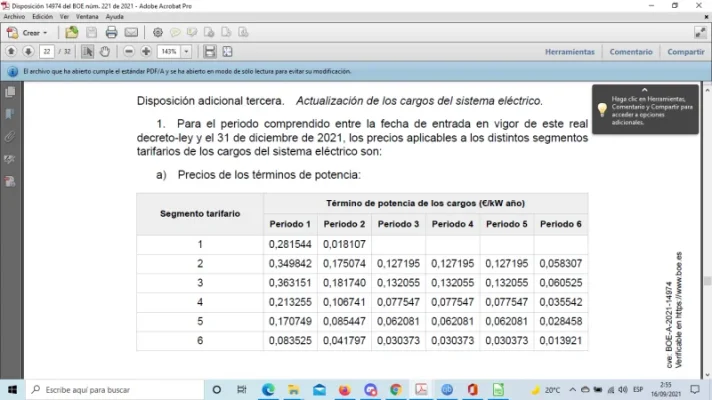
Task: Click the zoom percentage field 143%
Action: tap(169, 52)
